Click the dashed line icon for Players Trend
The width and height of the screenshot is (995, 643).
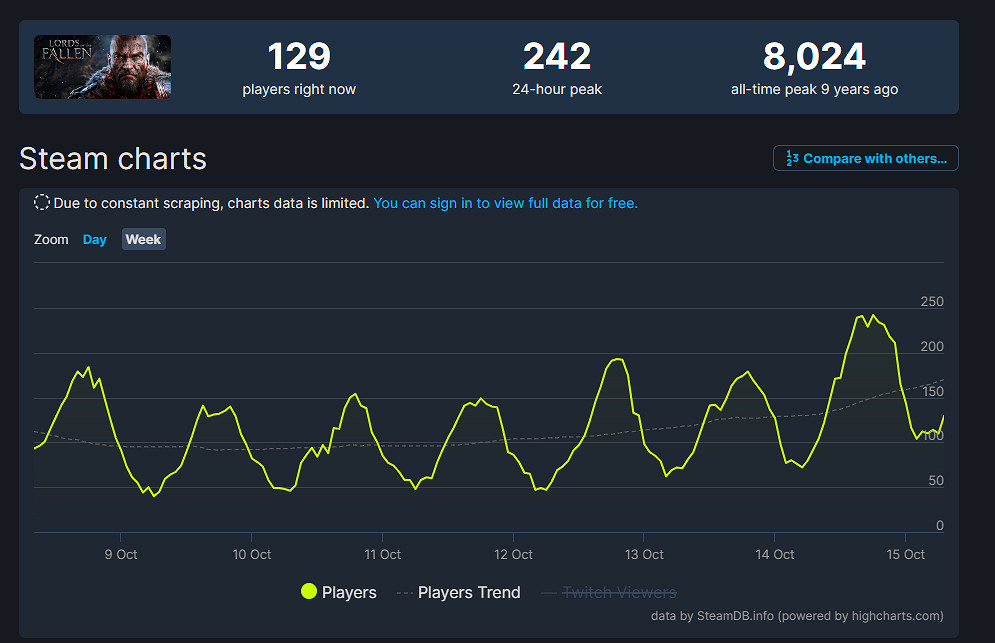(404, 592)
